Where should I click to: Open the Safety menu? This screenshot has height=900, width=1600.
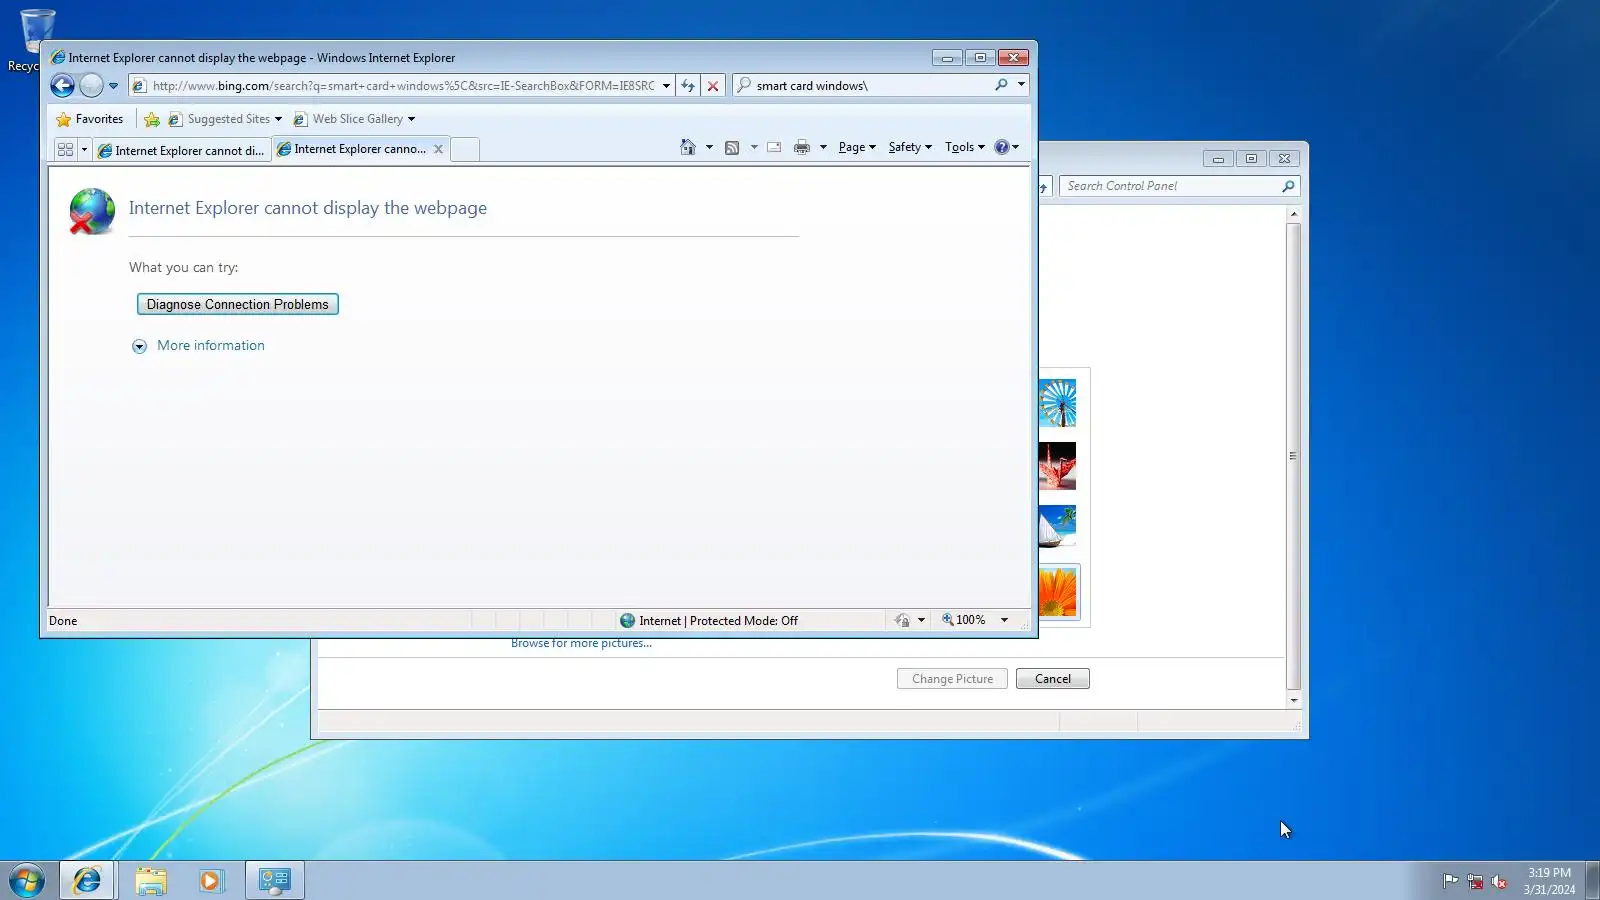pyautogui.click(x=910, y=147)
